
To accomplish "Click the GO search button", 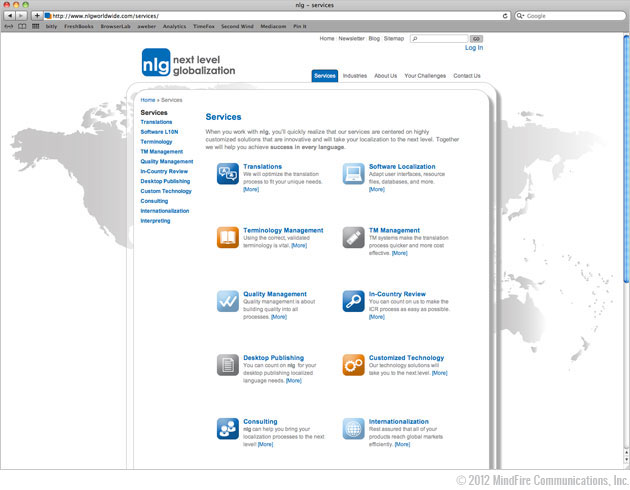I will point(477,39).
